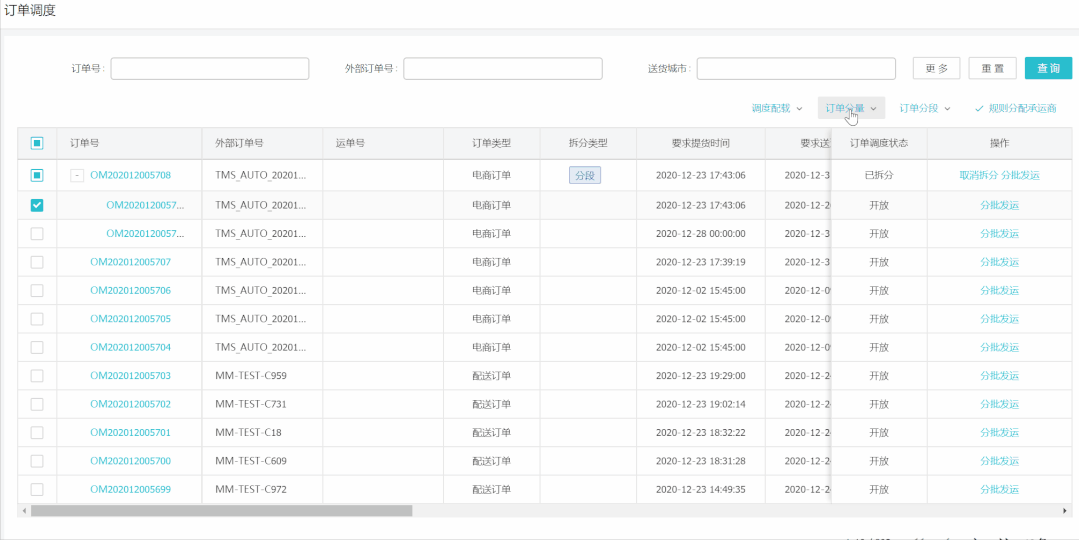Click the 分段 split type tag
The height and width of the screenshot is (540, 1079).
pyautogui.click(x=586, y=175)
